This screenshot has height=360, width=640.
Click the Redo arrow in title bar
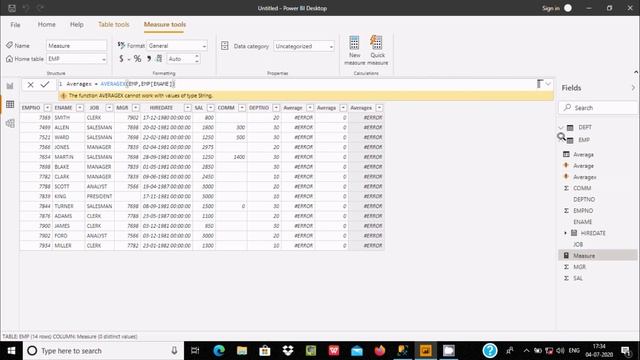[x=40, y=8]
